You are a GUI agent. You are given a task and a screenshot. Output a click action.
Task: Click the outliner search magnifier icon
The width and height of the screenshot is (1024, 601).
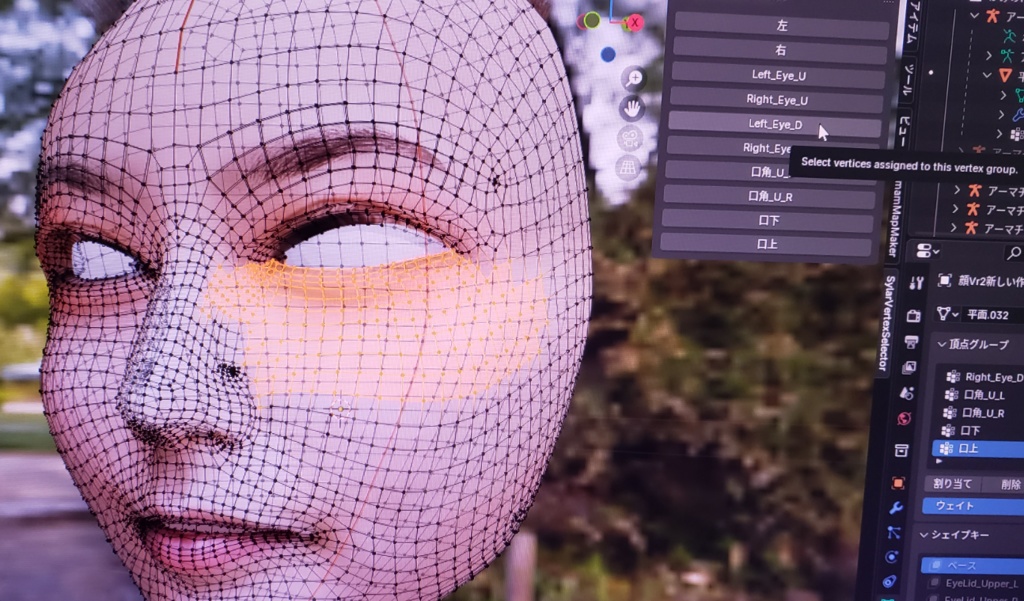tap(1014, 253)
